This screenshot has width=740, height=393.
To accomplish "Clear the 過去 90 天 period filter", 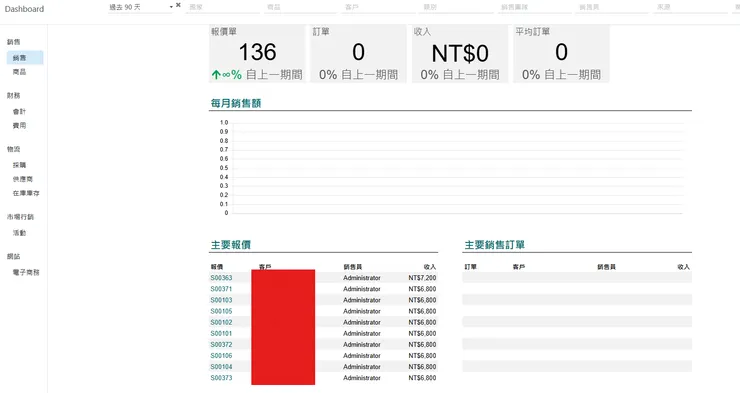I will 178,5.
